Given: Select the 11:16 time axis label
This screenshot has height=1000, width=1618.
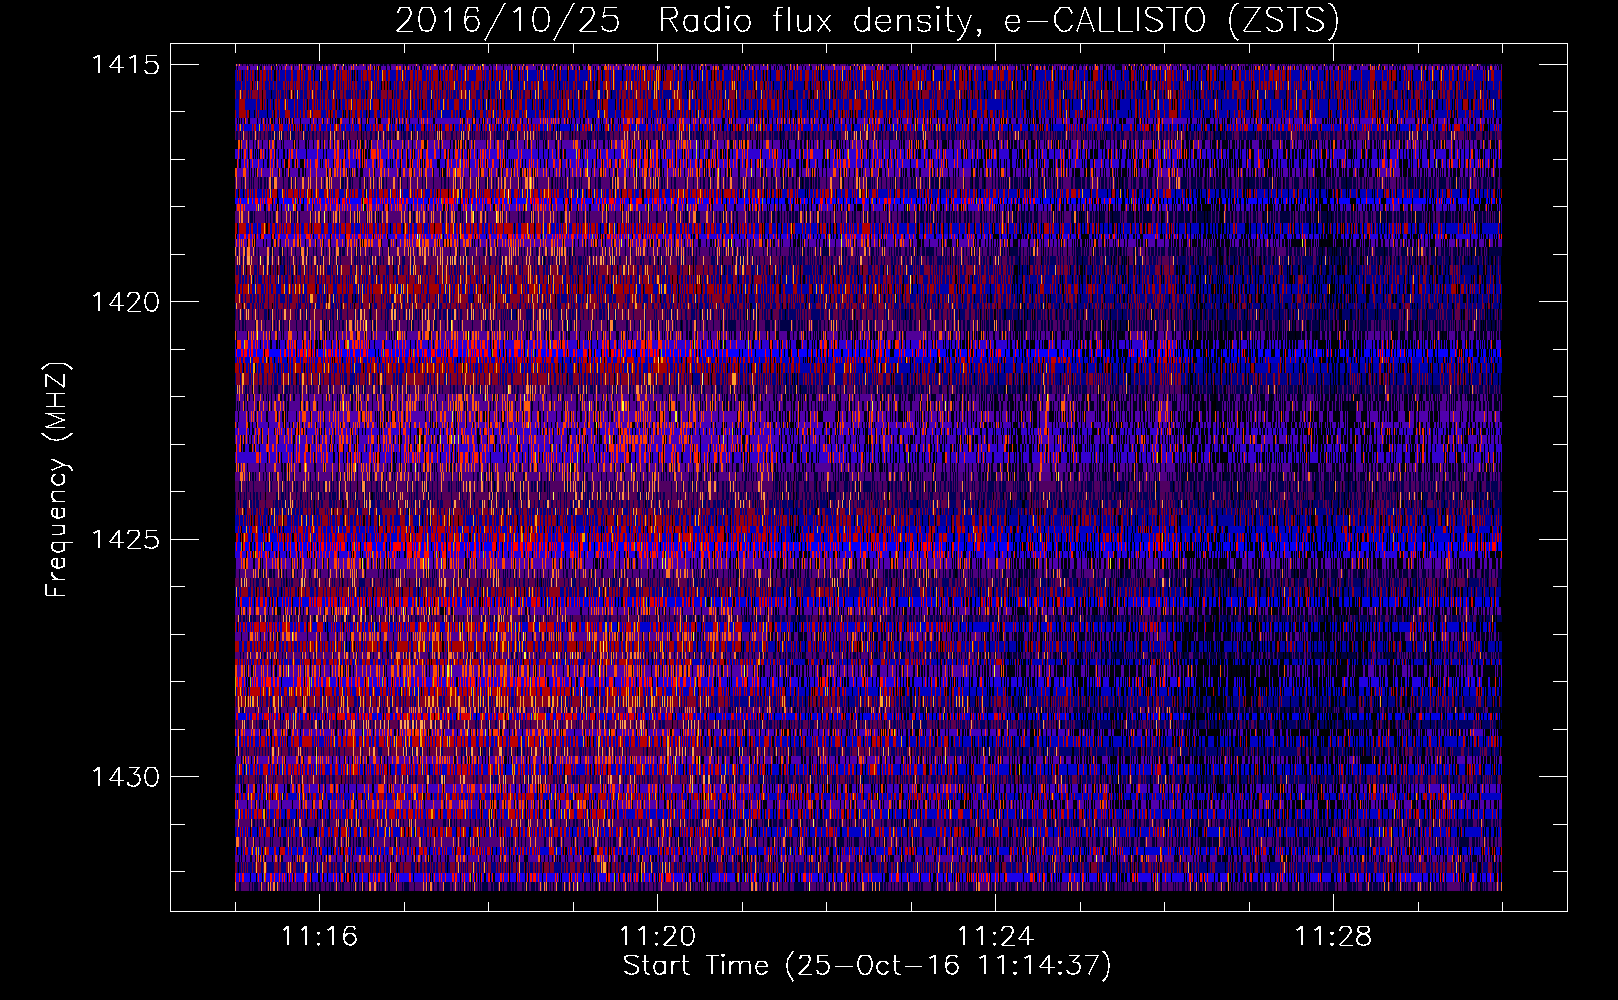Looking at the screenshot, I should pyautogui.click(x=320, y=937).
